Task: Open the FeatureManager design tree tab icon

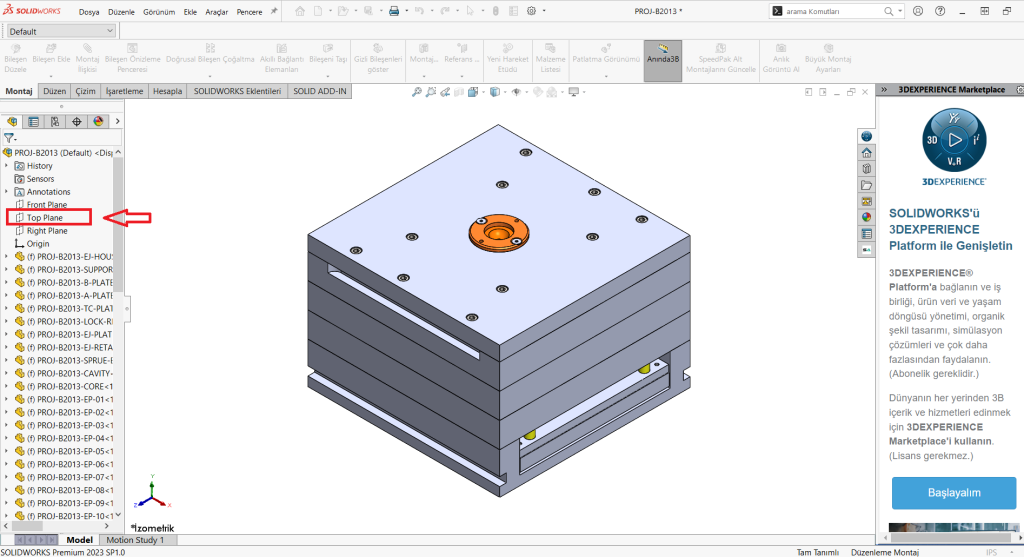Action: pyautogui.click(x=13, y=122)
